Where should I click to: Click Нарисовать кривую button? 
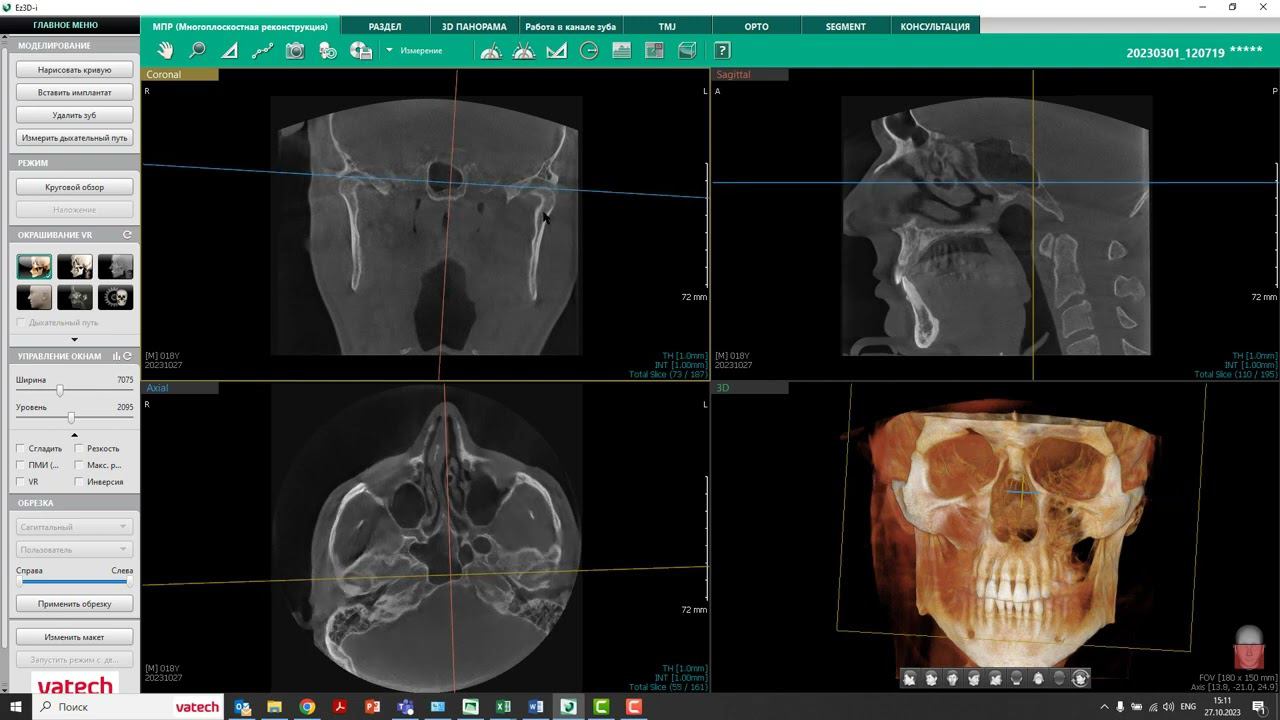point(74,70)
